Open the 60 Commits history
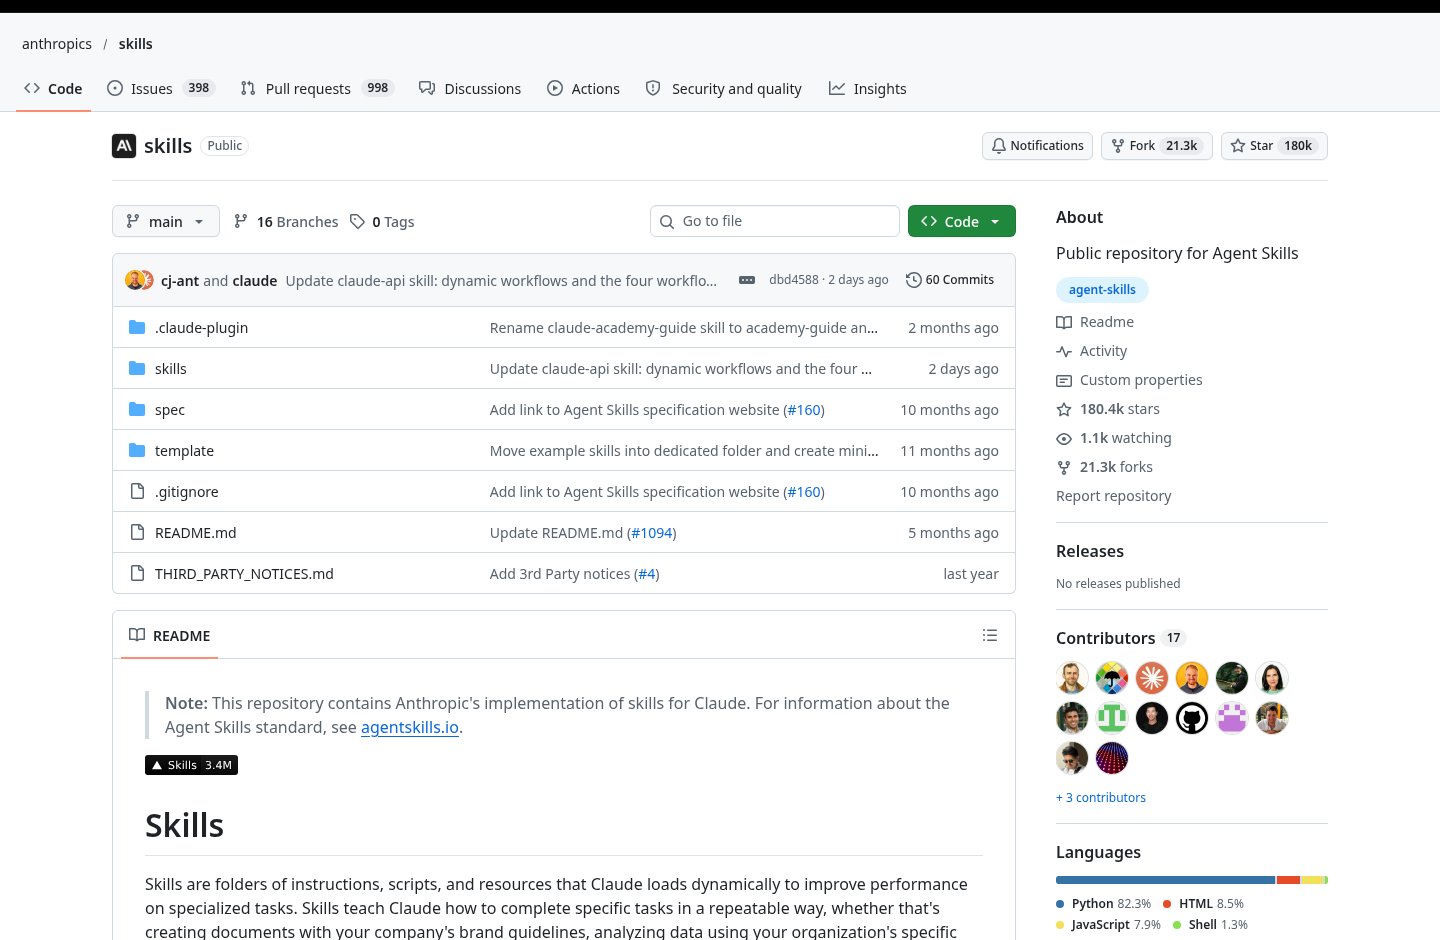Viewport: 1440px width, 940px height. pos(950,280)
